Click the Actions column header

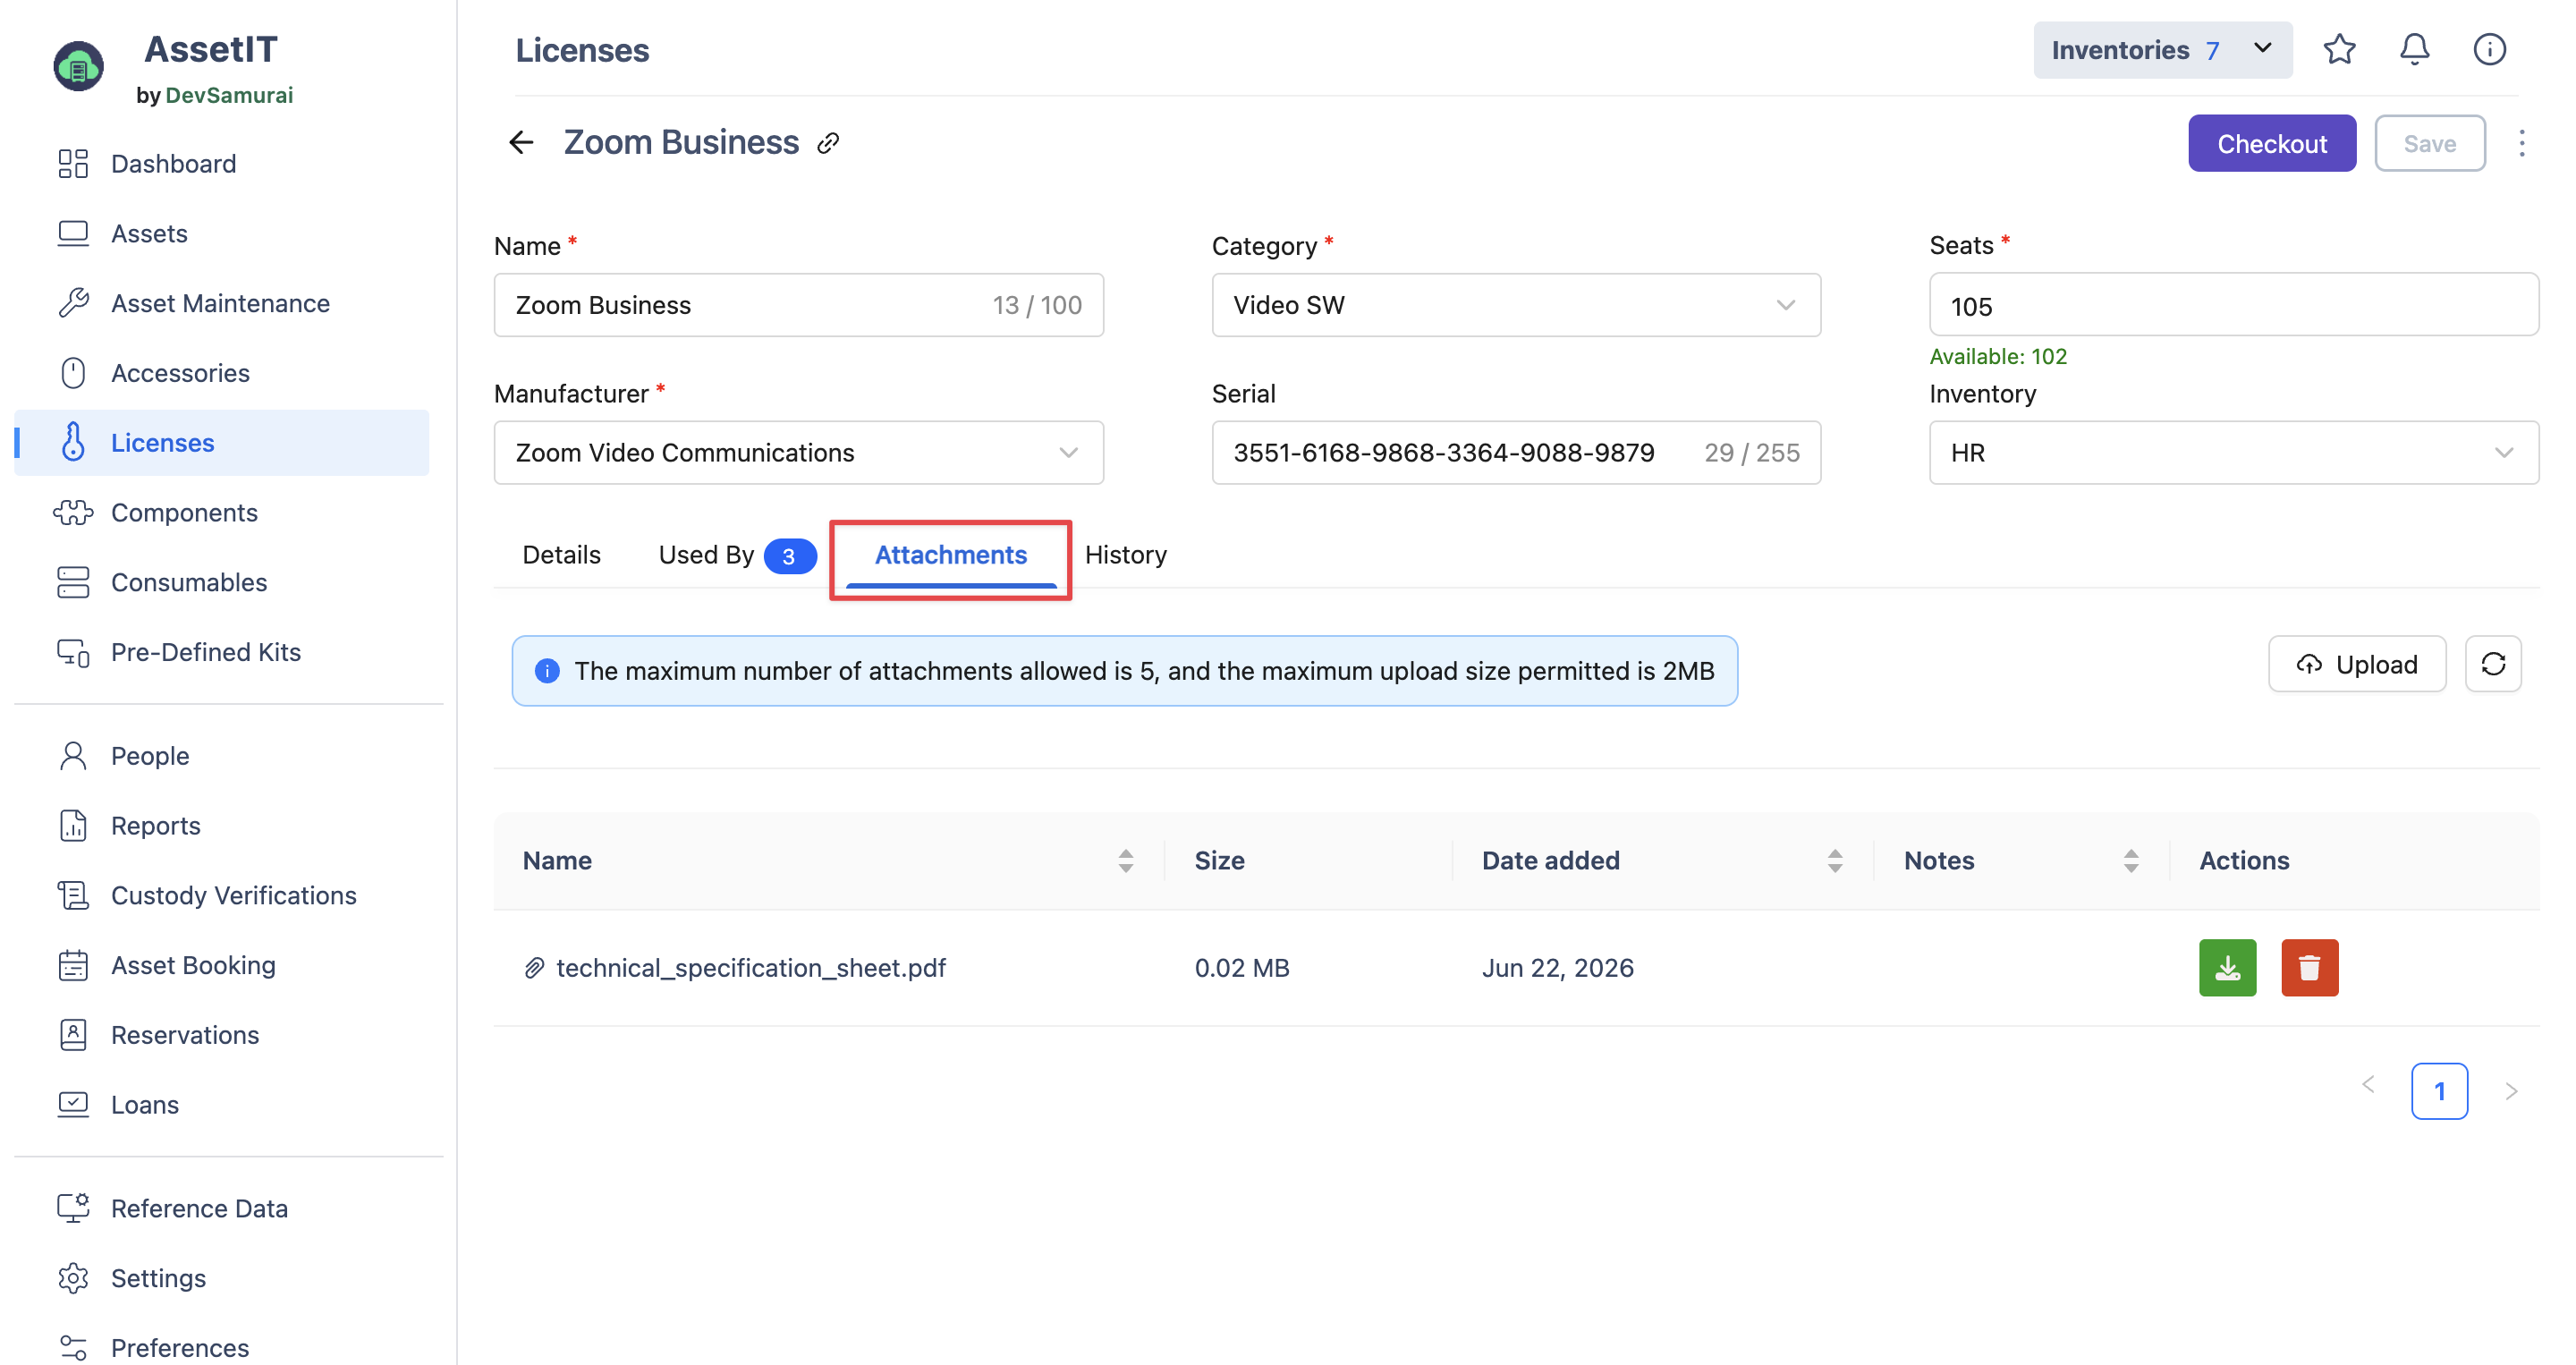(2243, 861)
